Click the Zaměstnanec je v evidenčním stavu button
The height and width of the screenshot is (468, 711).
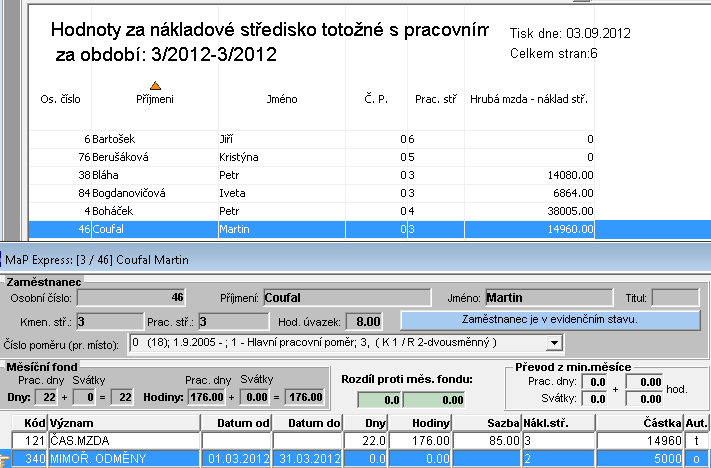[x=550, y=320]
